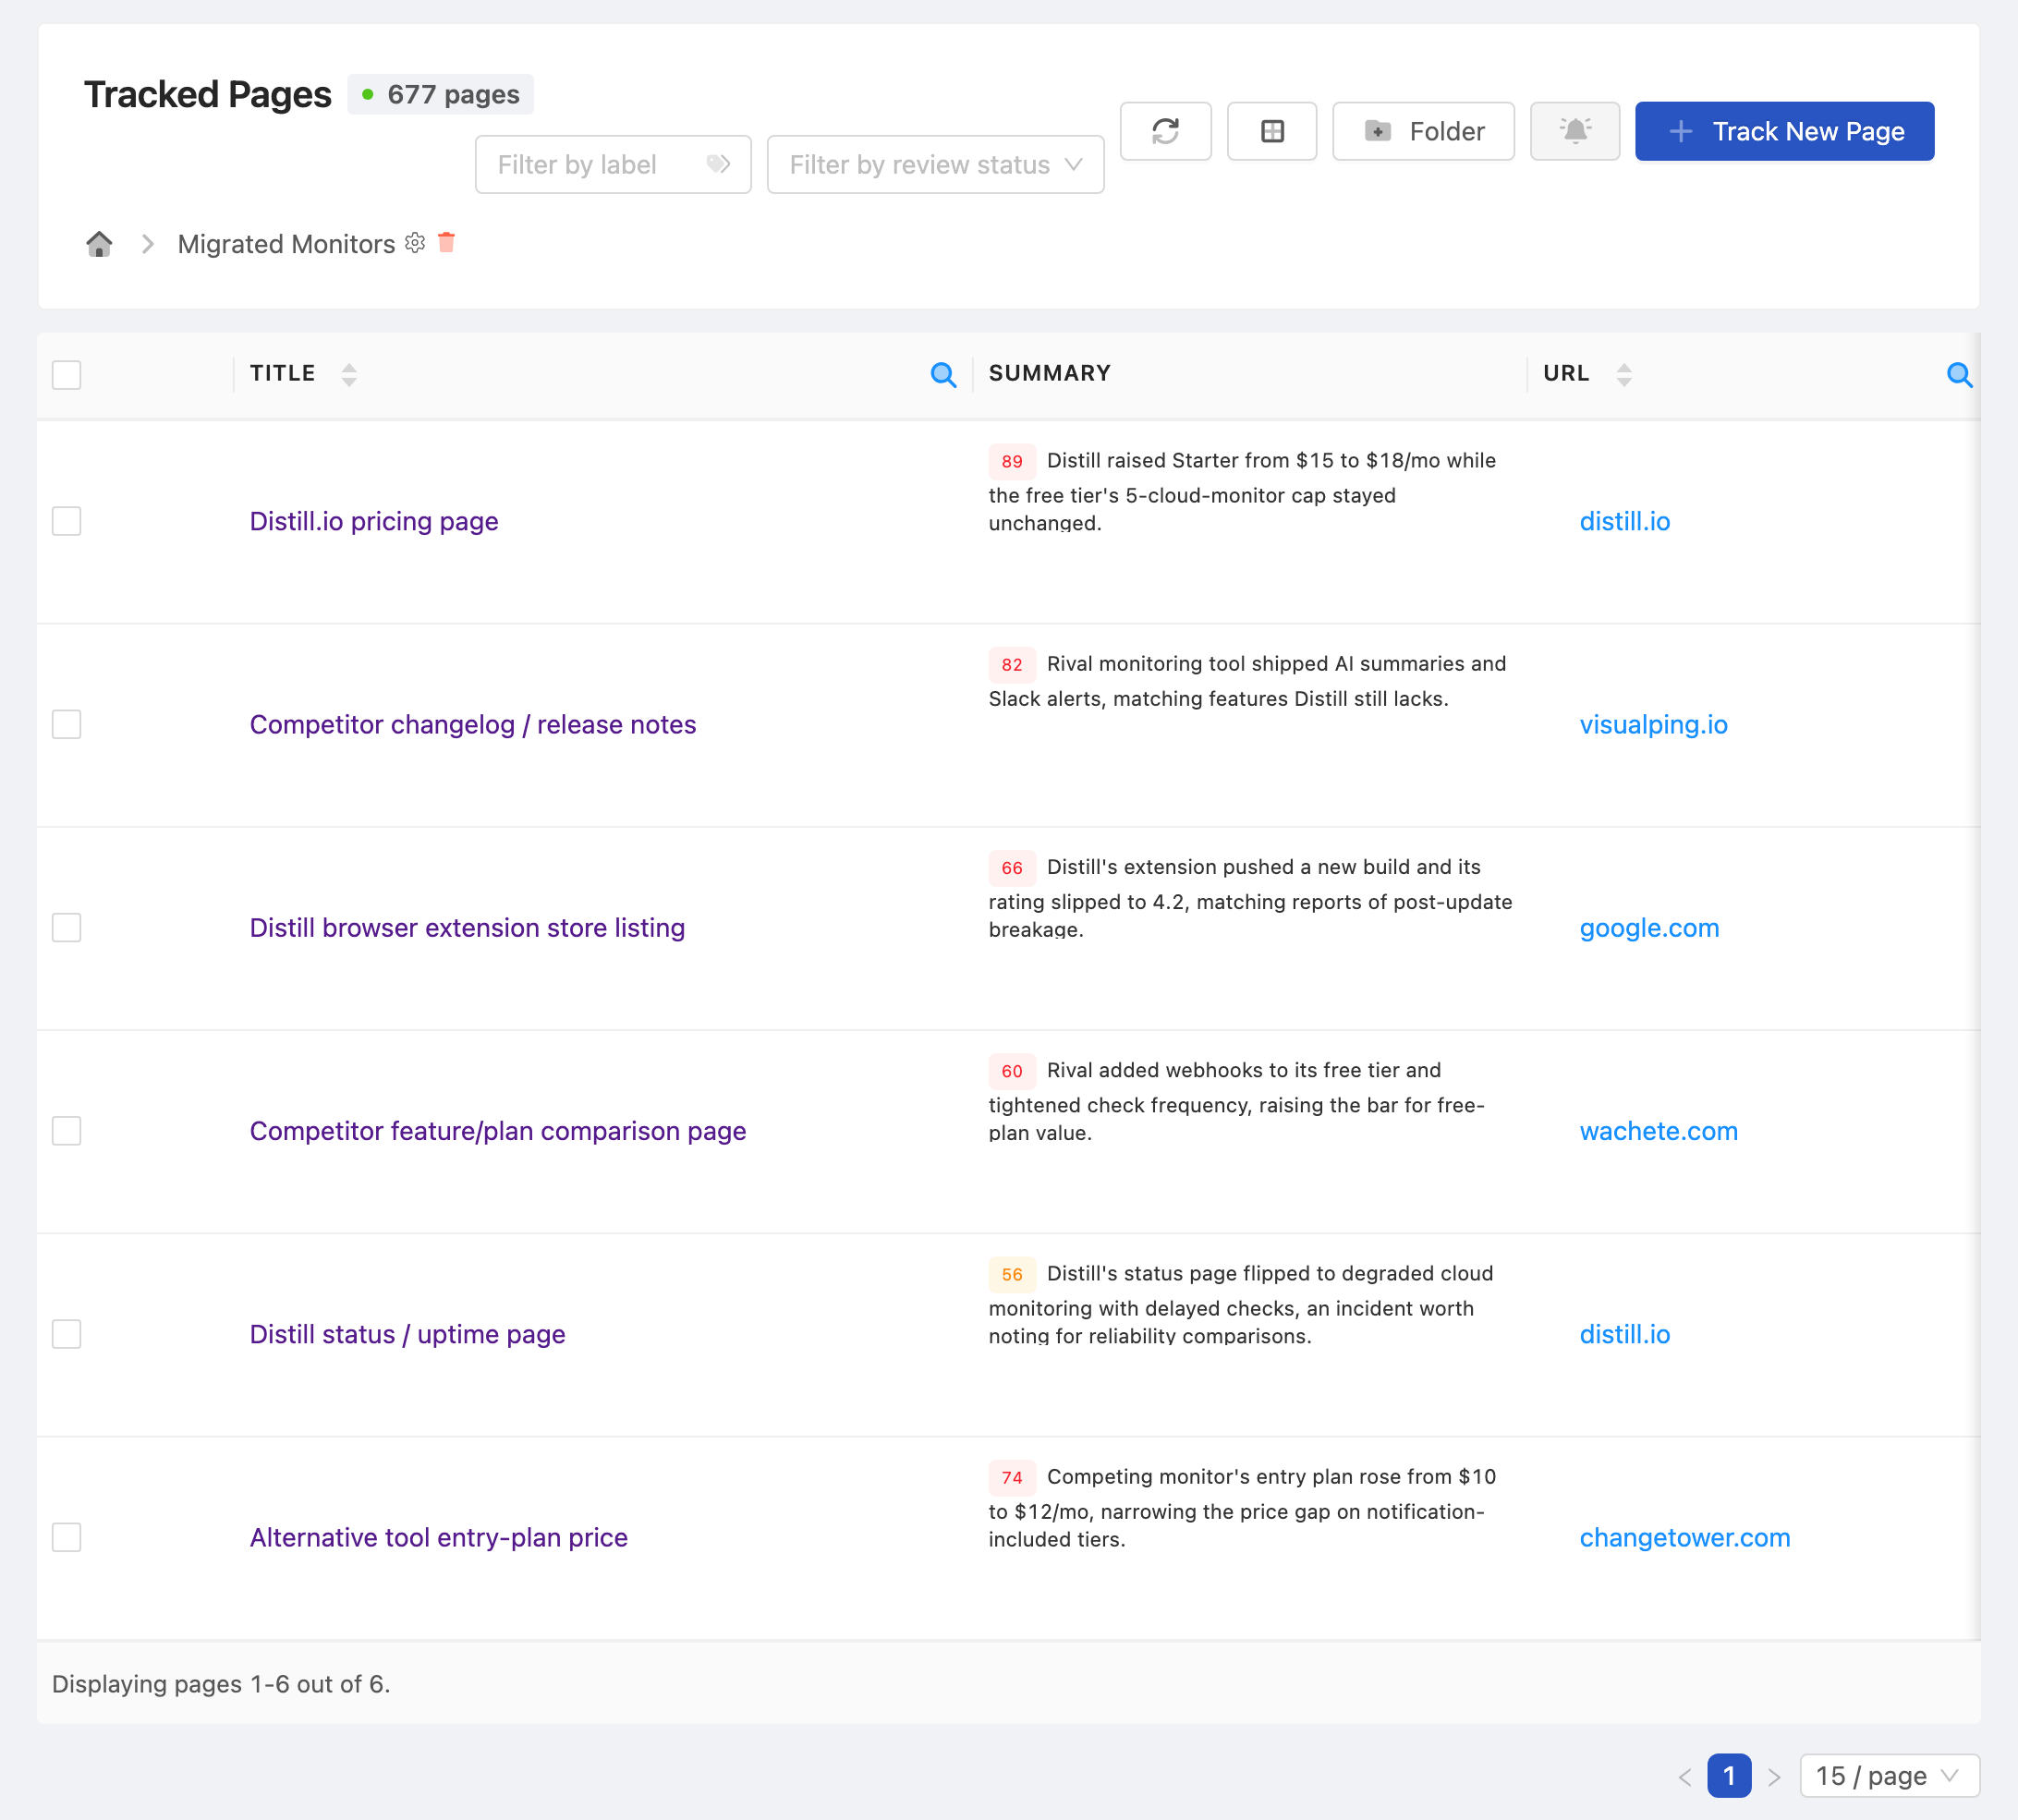Open Competitor changelog / release notes link

473,724
